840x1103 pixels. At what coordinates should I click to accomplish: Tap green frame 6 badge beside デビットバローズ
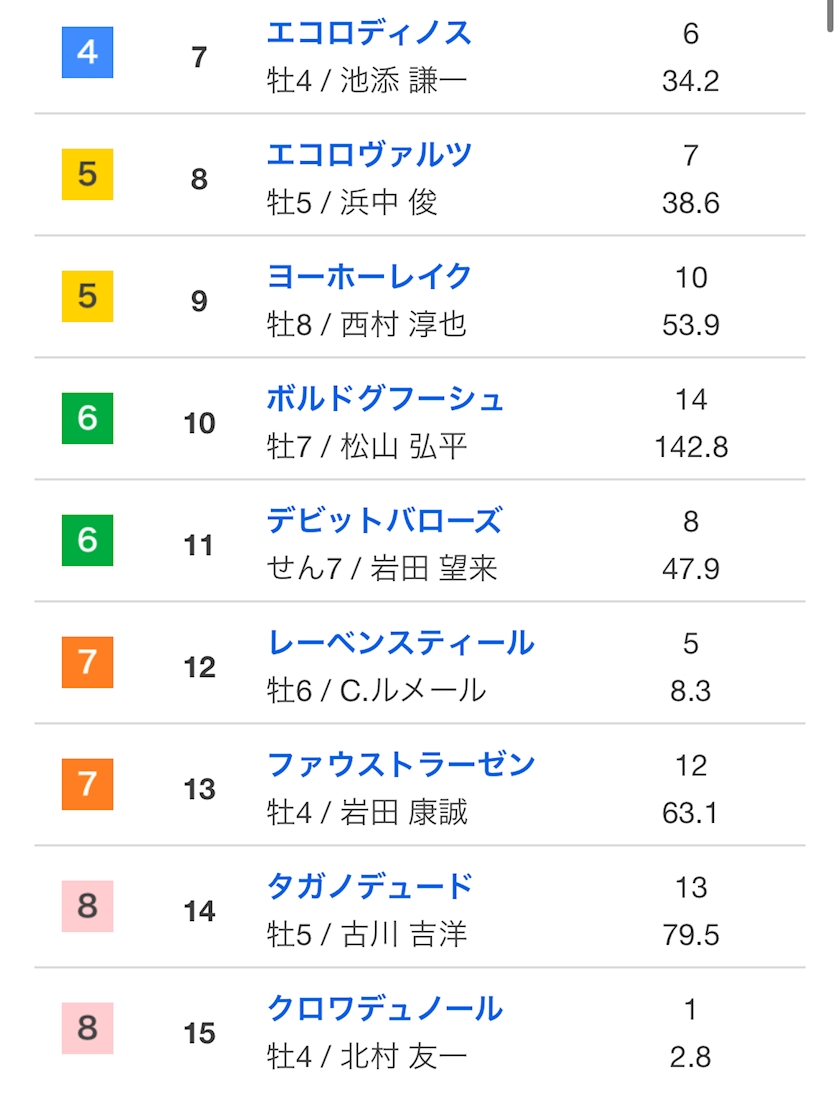pyautogui.click(x=88, y=541)
